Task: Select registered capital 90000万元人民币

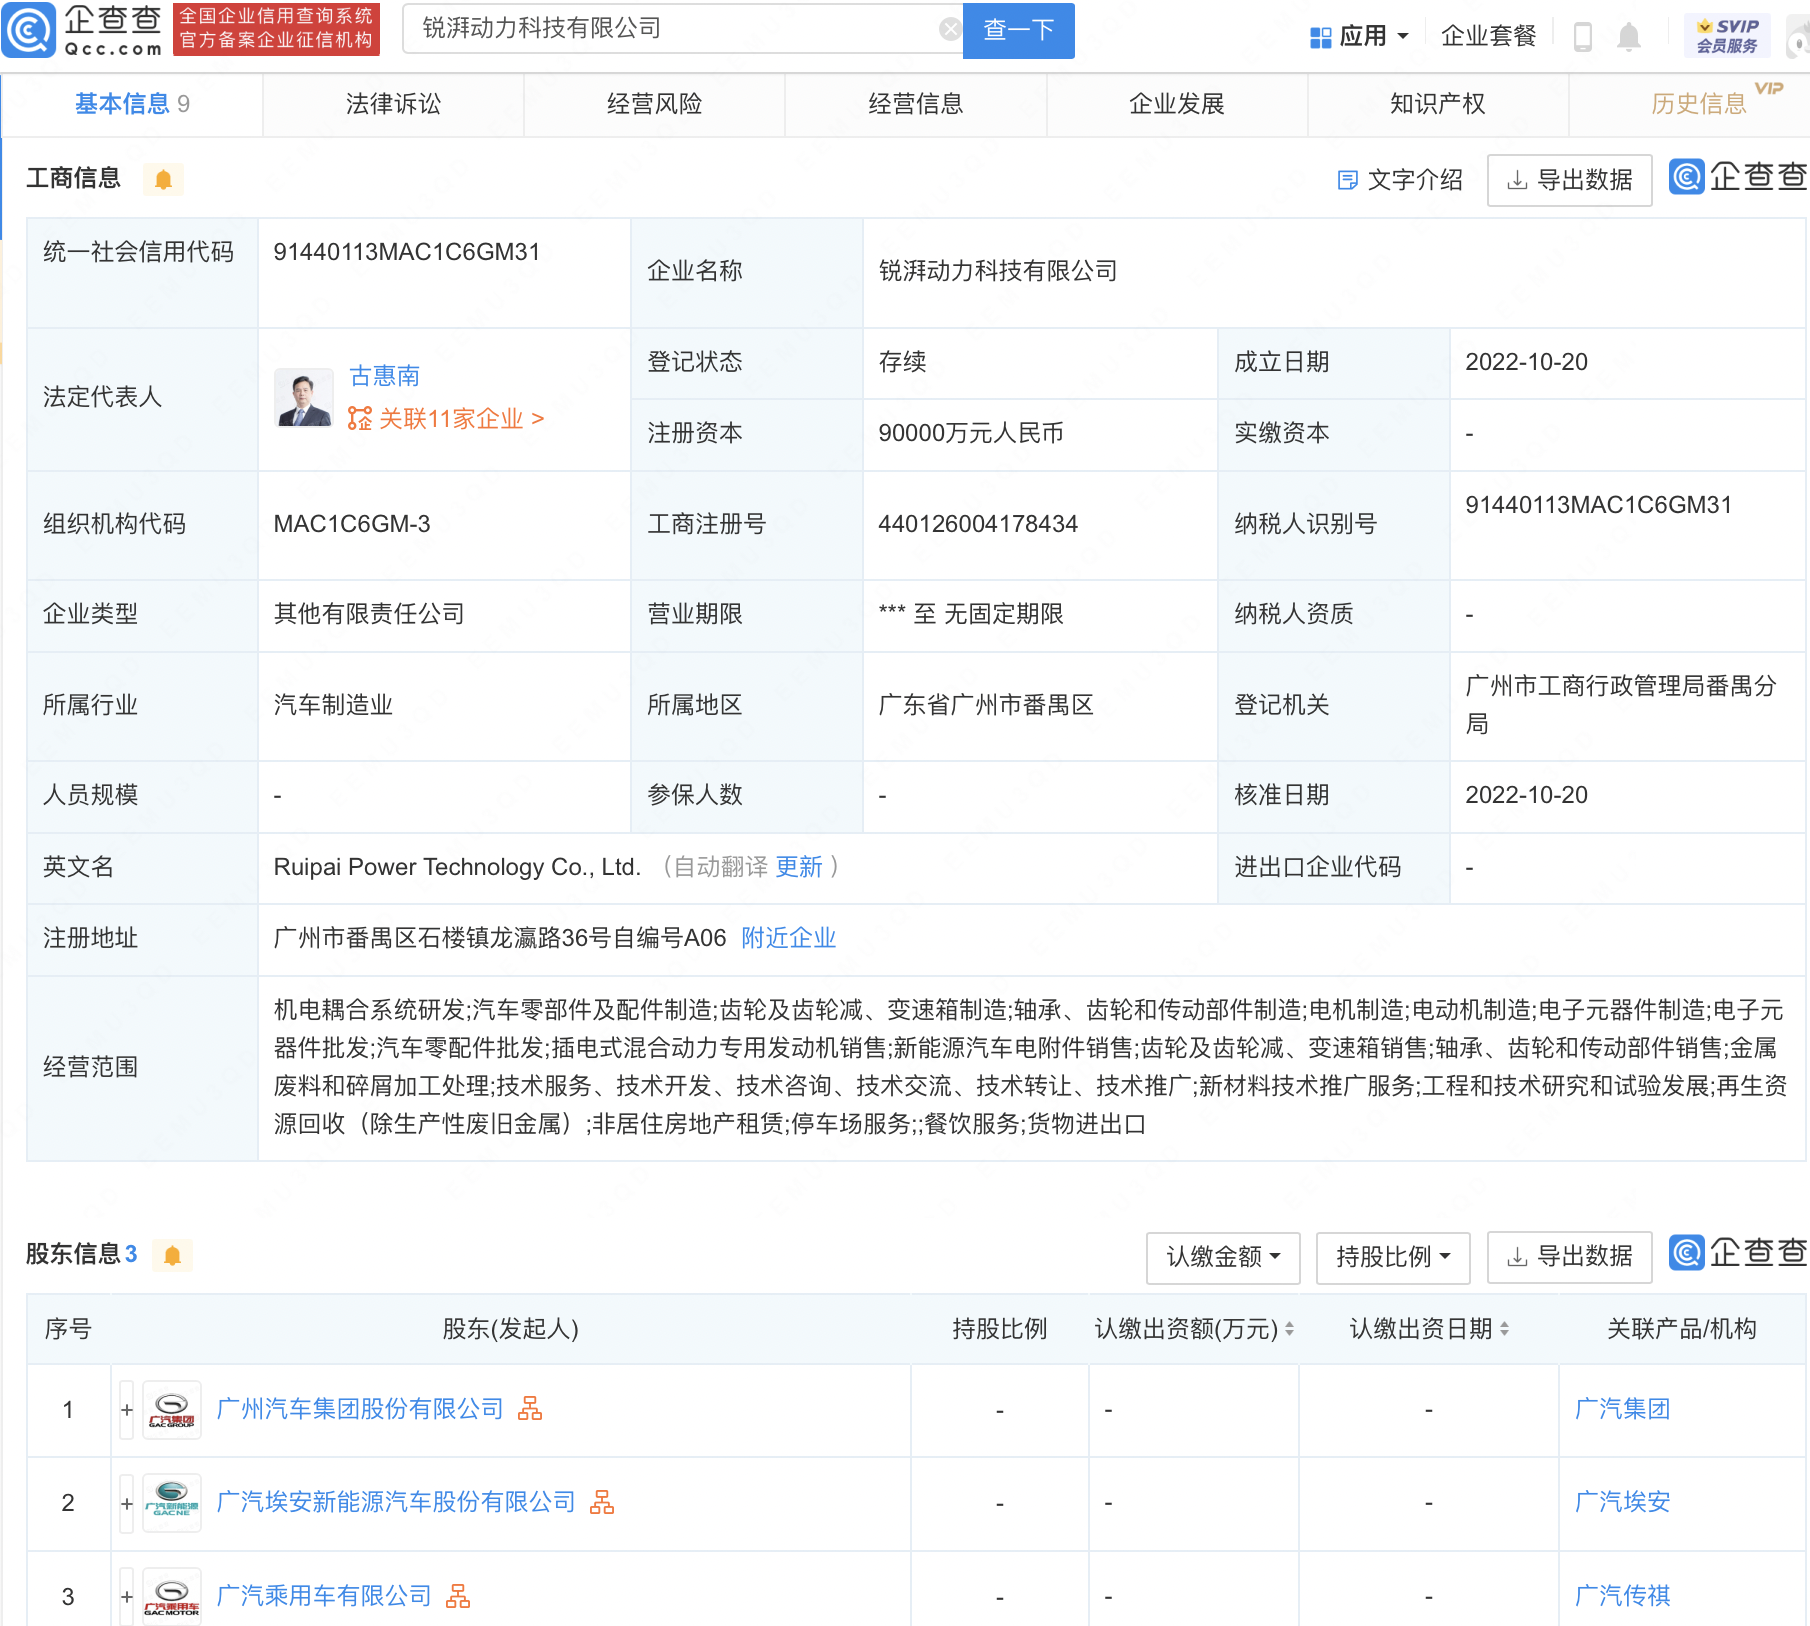Action: pos(971,433)
